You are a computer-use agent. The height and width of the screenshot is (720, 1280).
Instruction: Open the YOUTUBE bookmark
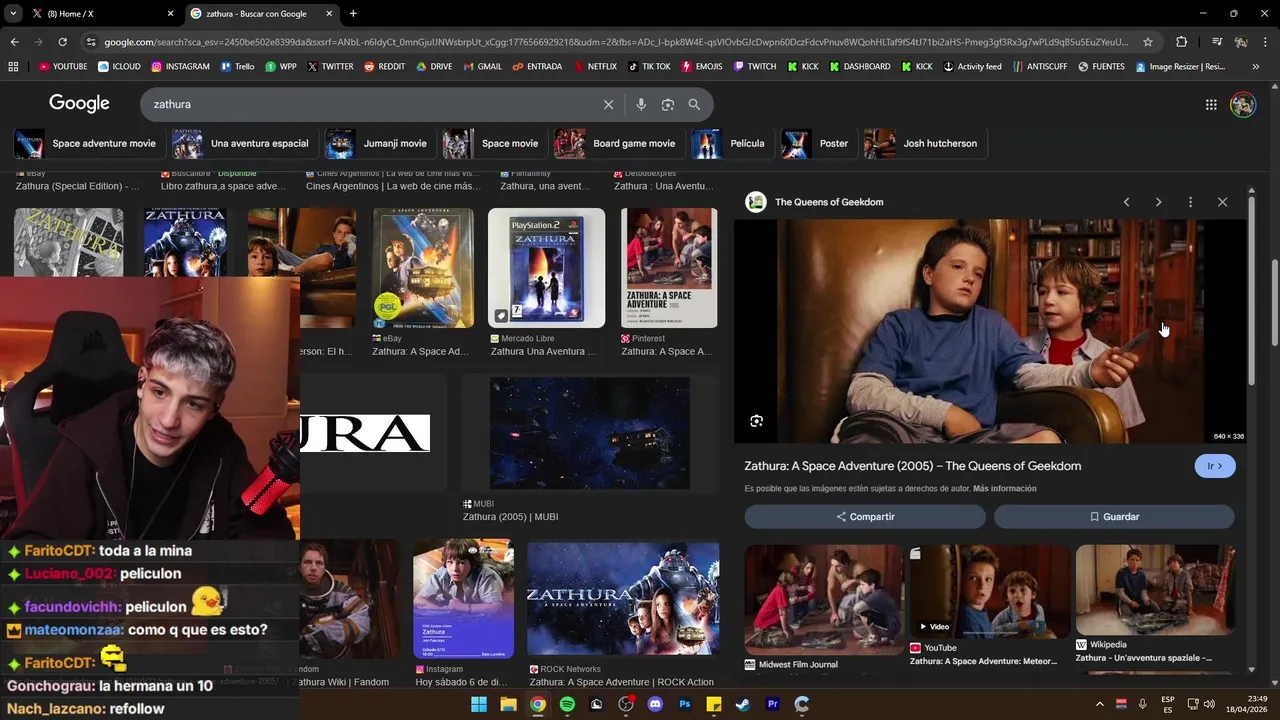click(62, 67)
